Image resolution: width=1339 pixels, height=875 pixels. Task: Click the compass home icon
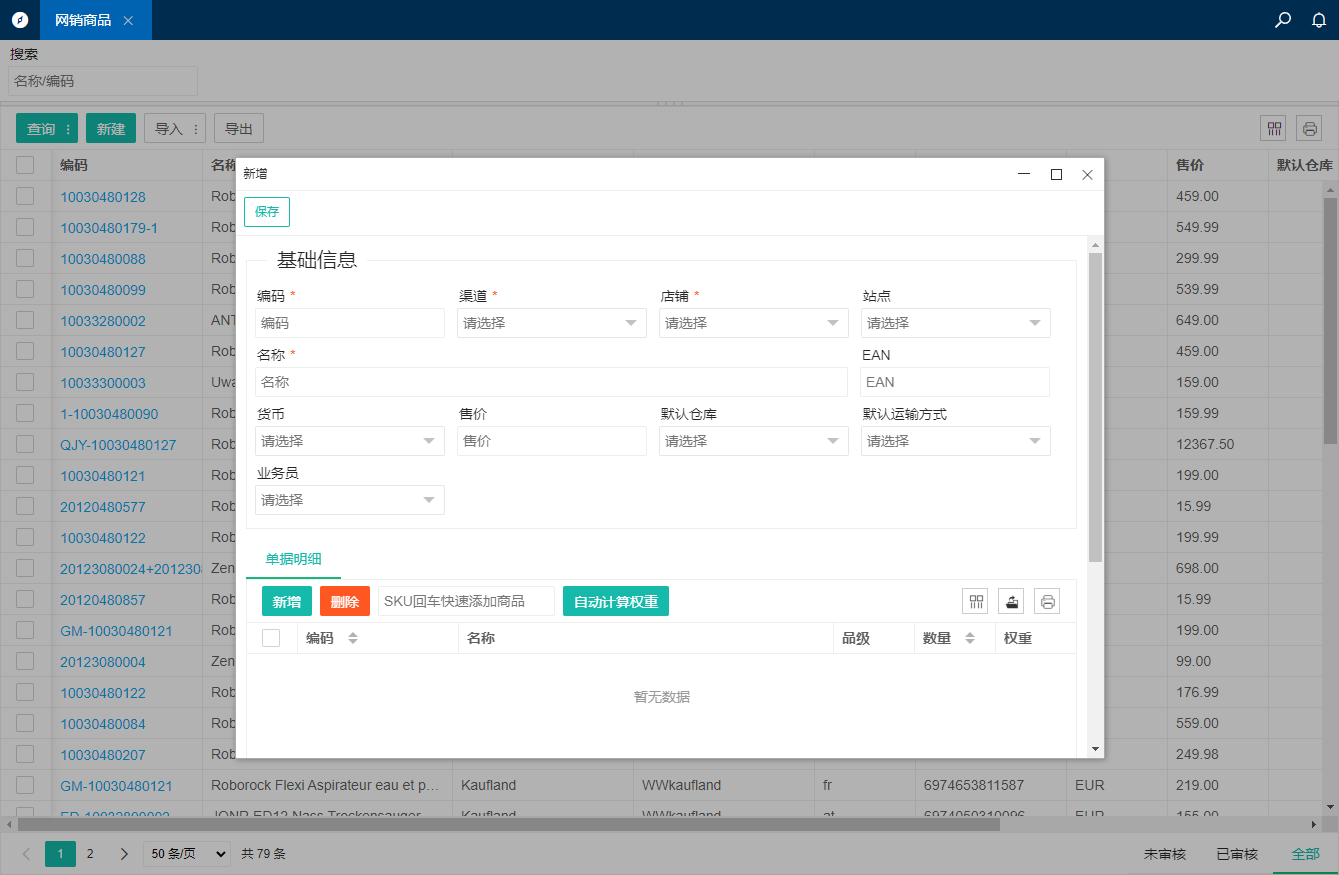click(x=20, y=20)
